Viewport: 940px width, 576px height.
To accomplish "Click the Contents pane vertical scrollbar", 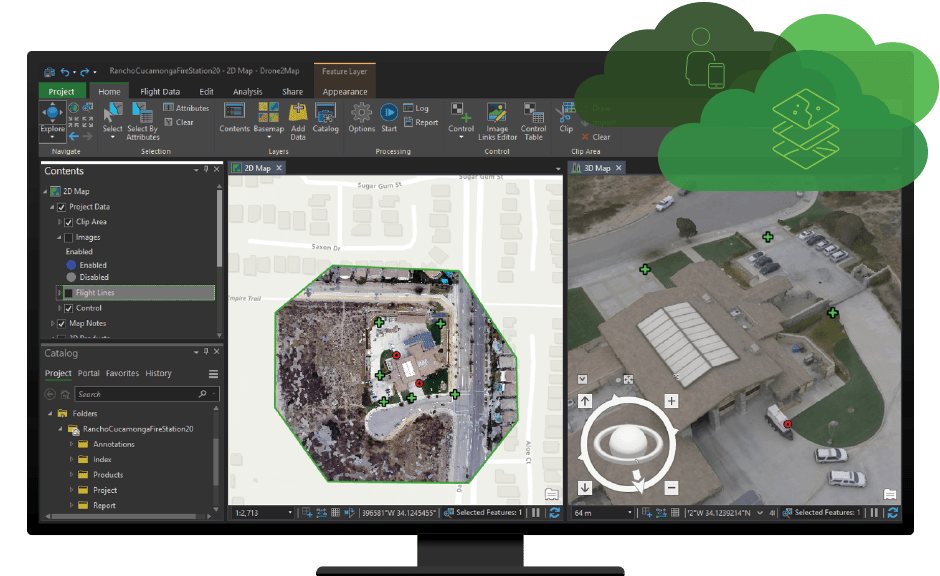I will [x=219, y=228].
